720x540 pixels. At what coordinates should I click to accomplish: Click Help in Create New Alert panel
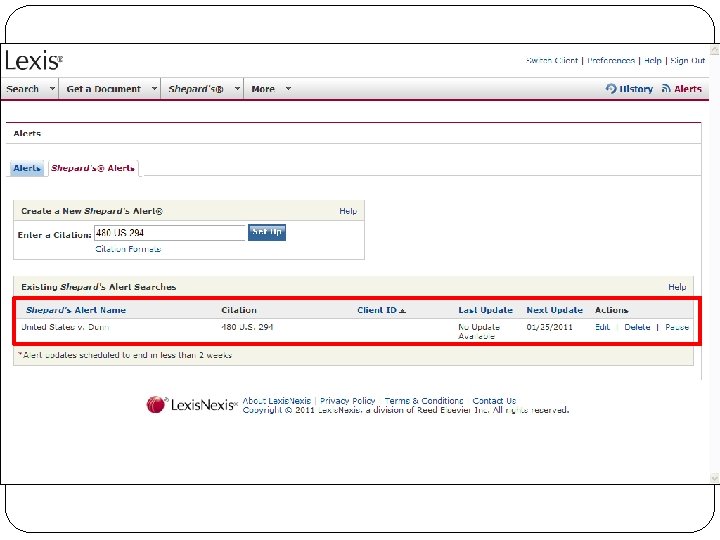[x=348, y=211]
